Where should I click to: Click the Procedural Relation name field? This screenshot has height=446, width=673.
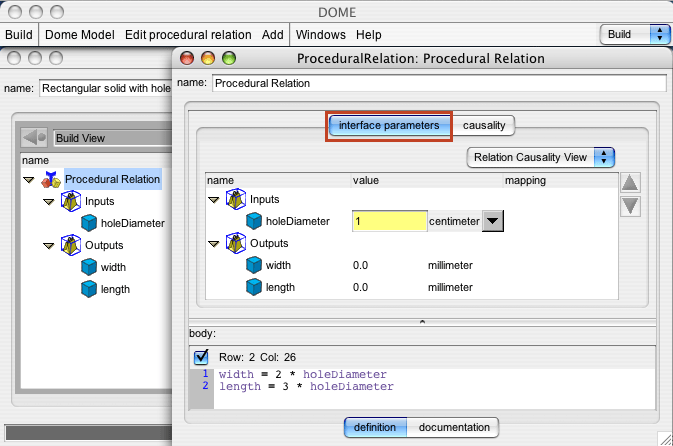tap(439, 83)
